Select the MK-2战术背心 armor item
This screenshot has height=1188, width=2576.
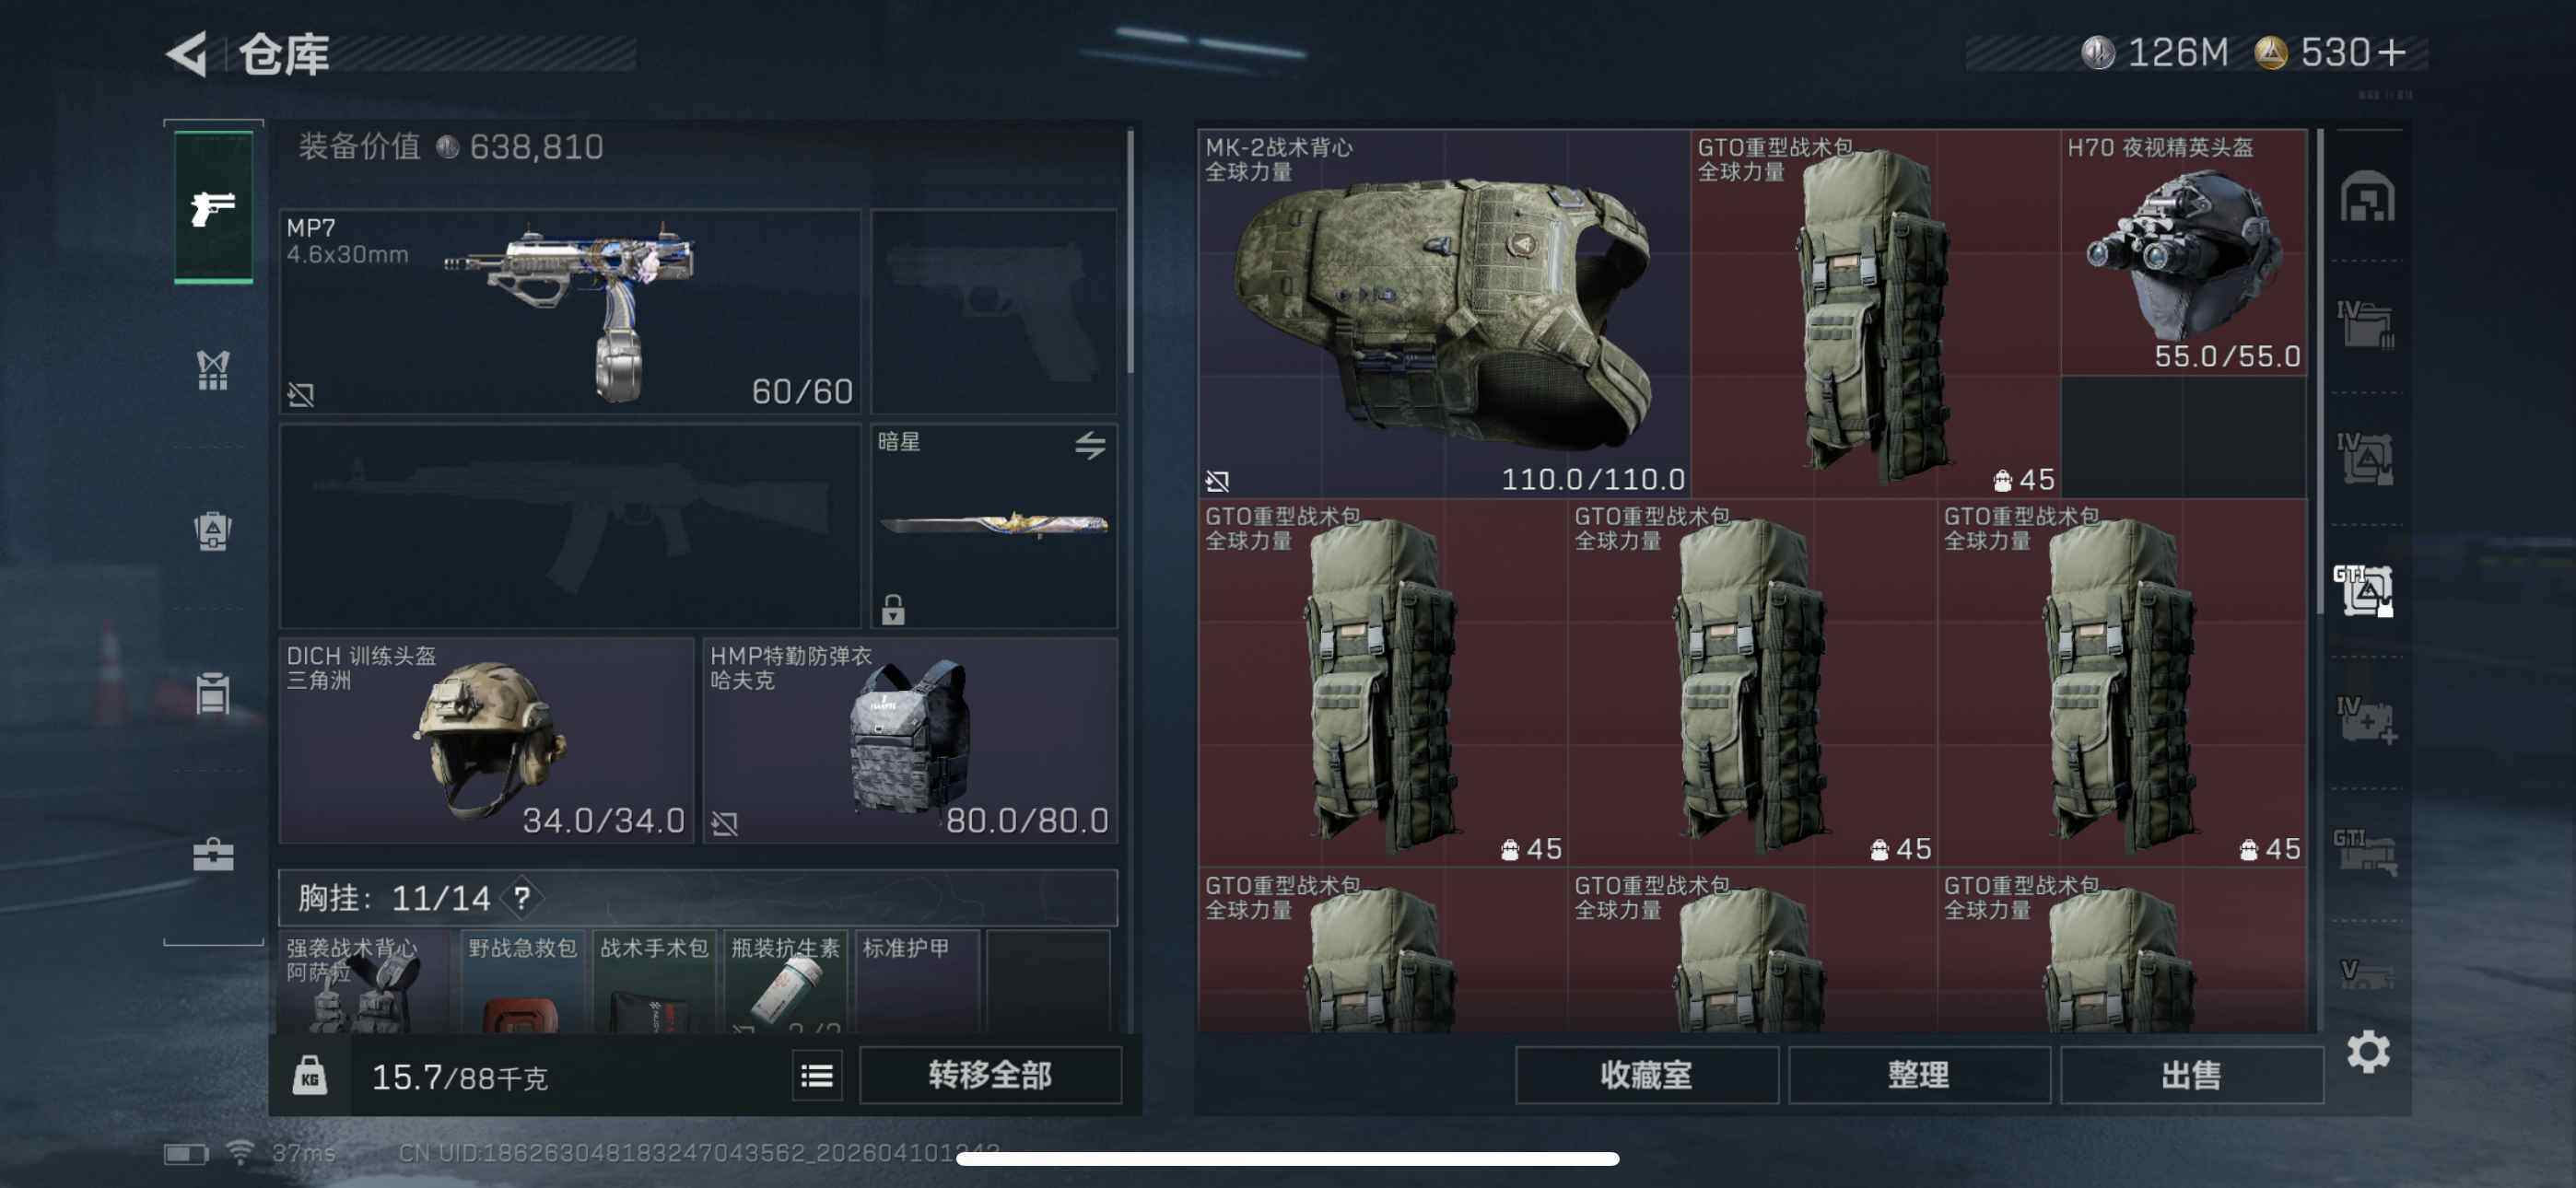(x=1444, y=314)
